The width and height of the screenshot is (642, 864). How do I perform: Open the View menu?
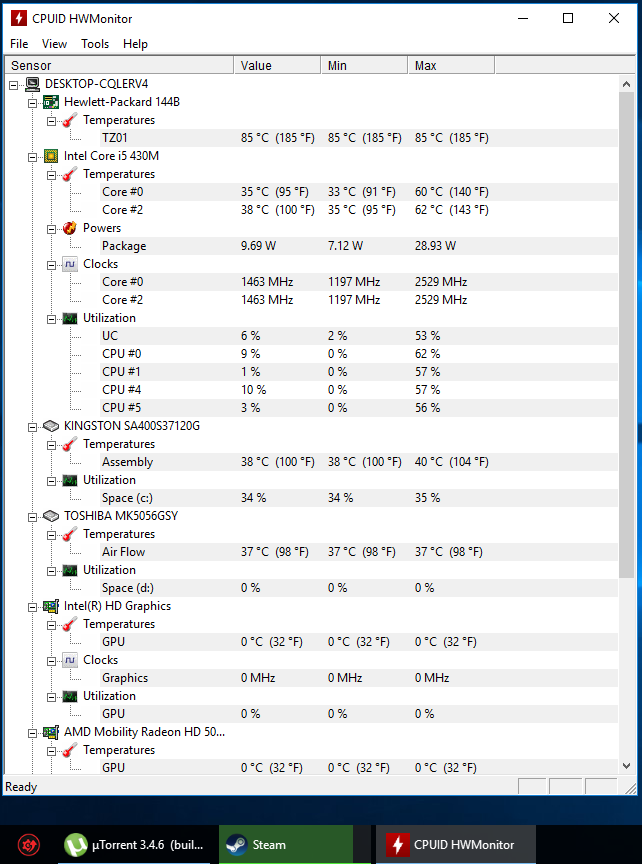(54, 44)
